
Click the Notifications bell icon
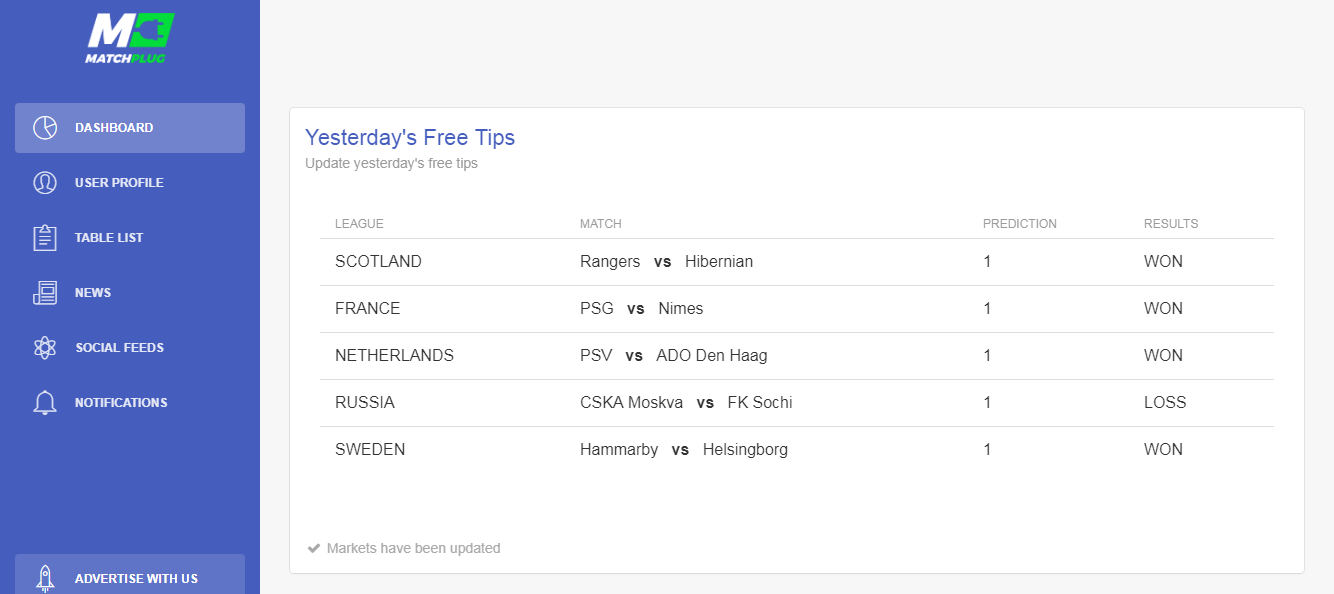coord(45,403)
